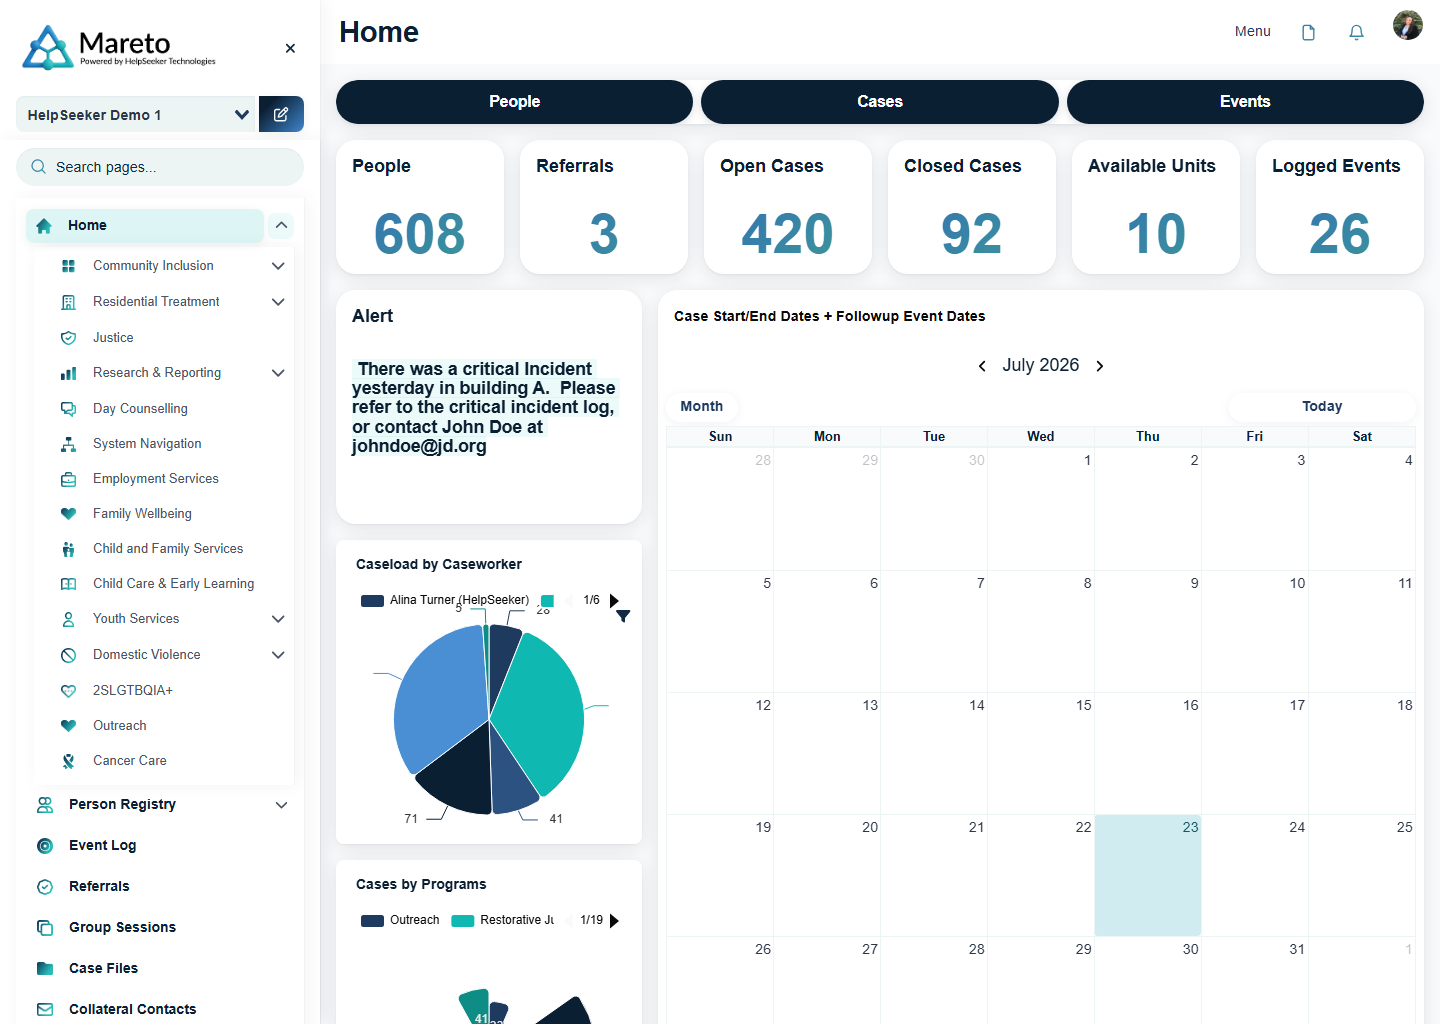Click the Cancer Care ribbon icon

(x=68, y=761)
